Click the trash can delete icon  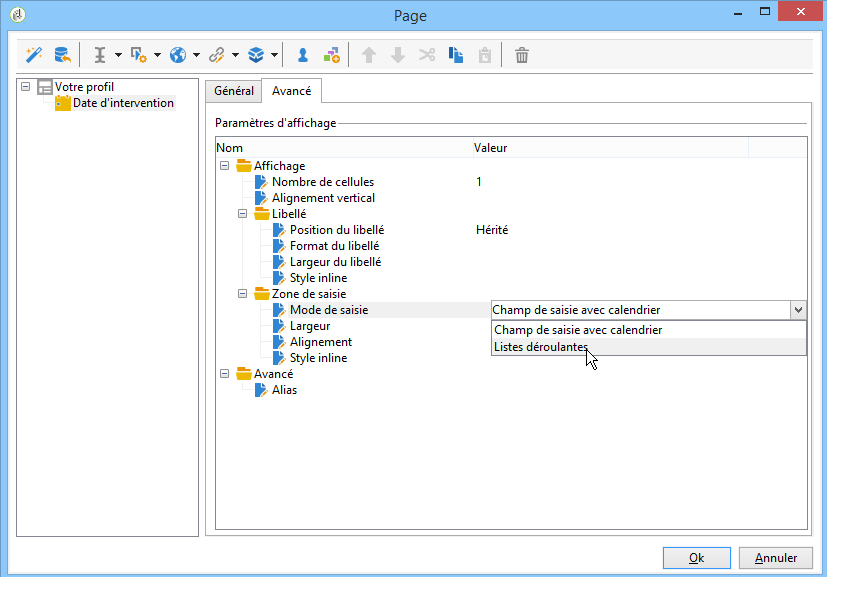tap(521, 55)
